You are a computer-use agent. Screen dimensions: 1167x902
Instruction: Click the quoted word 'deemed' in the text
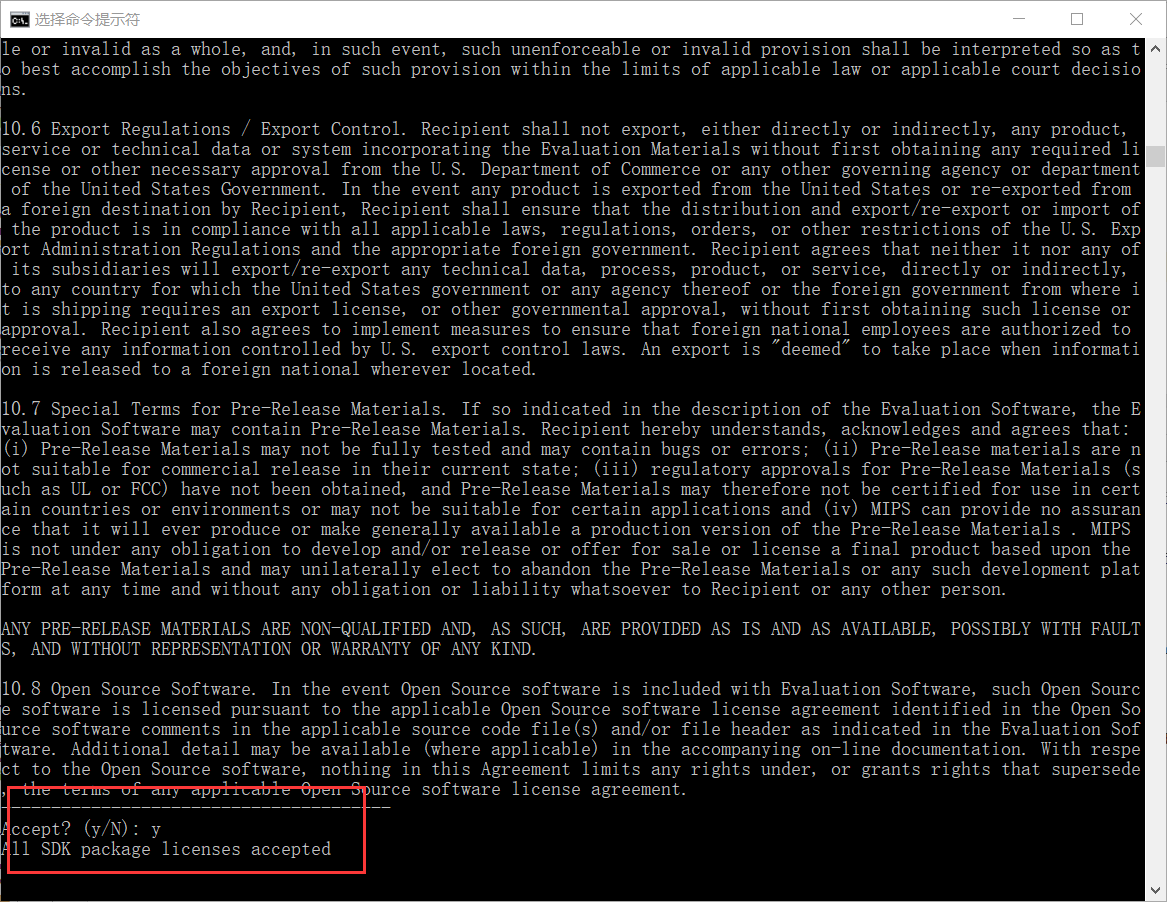click(811, 349)
